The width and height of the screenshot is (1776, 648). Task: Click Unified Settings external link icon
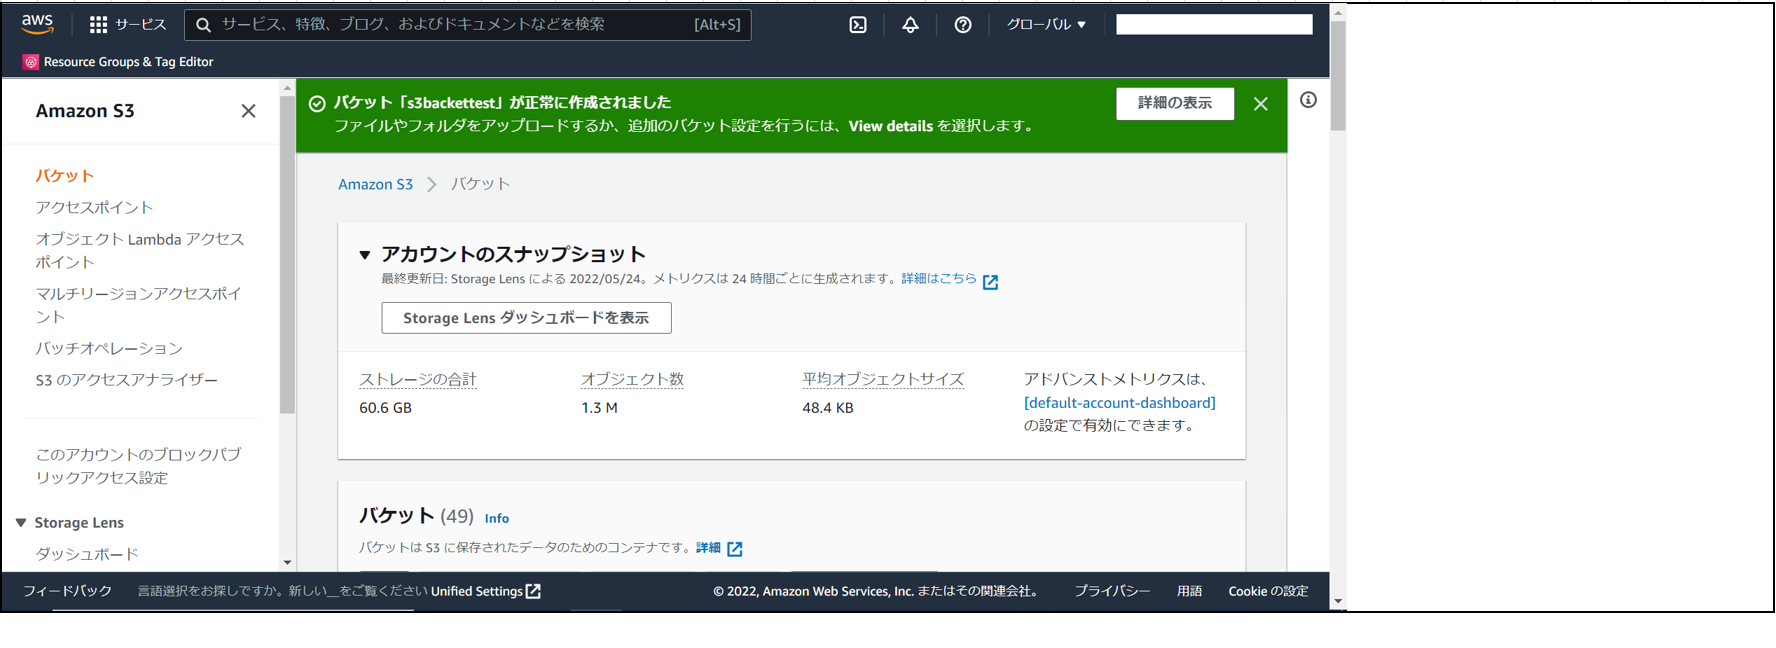534,591
